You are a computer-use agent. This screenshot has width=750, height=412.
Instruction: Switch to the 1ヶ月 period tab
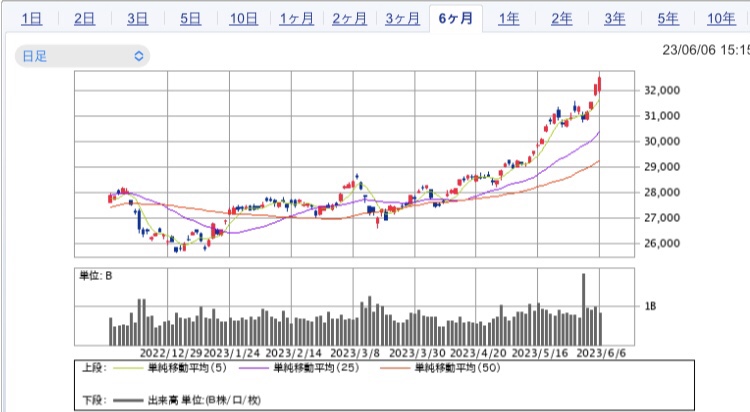[x=297, y=19]
